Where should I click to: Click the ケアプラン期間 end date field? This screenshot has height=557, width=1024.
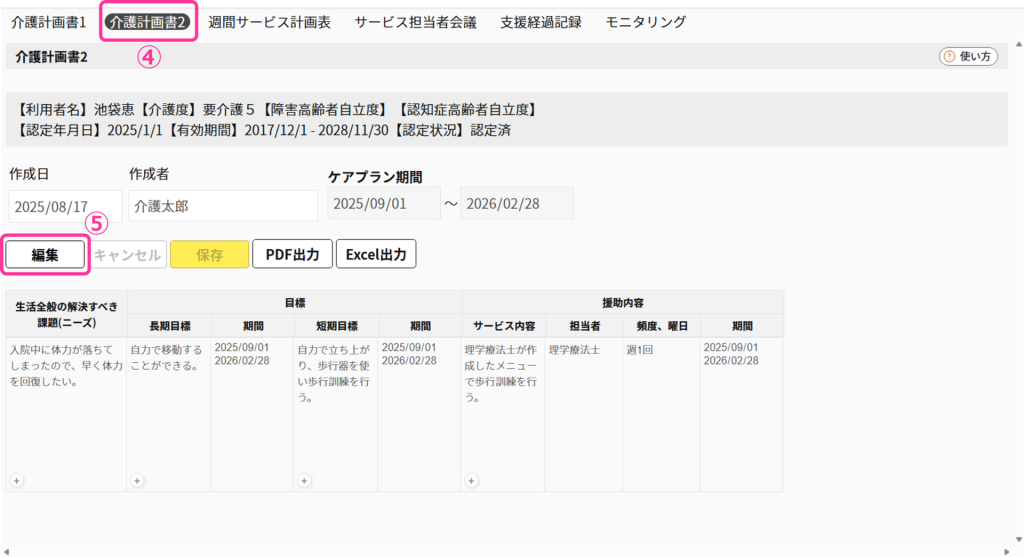pyautogui.click(x=517, y=203)
